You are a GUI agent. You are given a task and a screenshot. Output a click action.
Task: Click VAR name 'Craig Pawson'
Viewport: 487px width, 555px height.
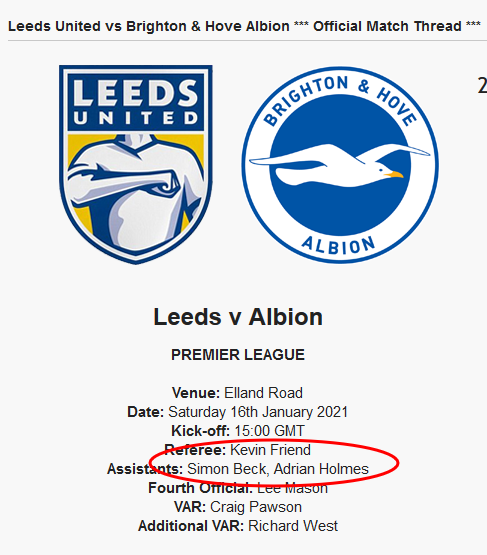pos(256,507)
